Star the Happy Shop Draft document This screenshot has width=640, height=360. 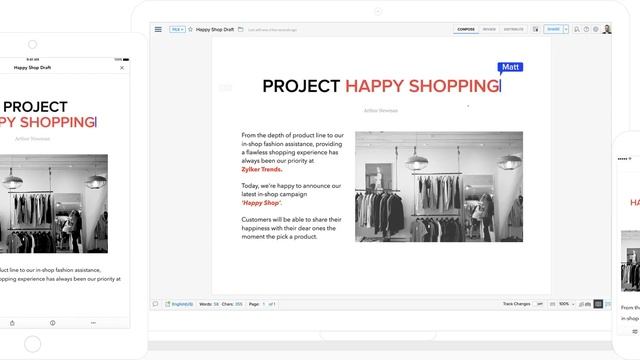190,29
